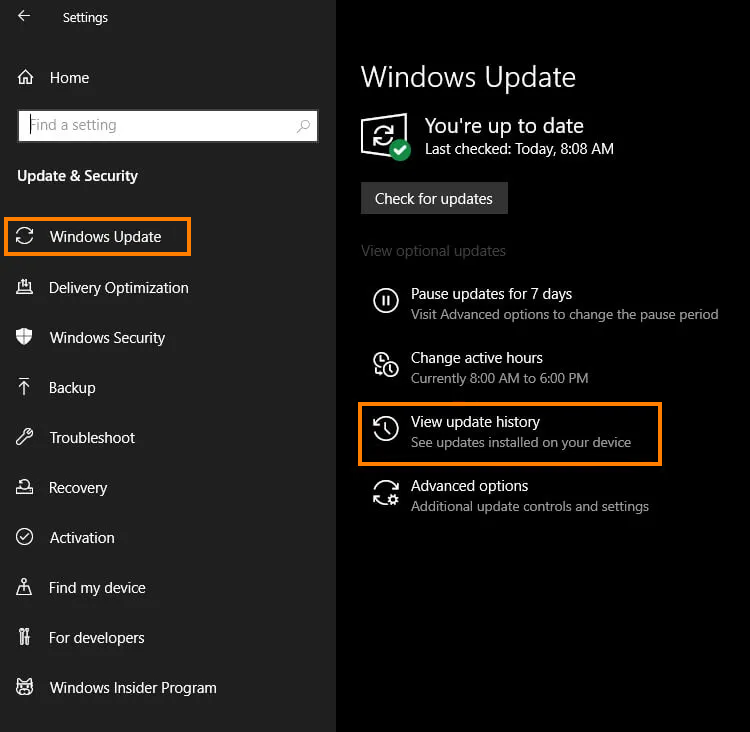The image size is (750, 732).
Task: Click the Windows Update page title
Action: 468,78
